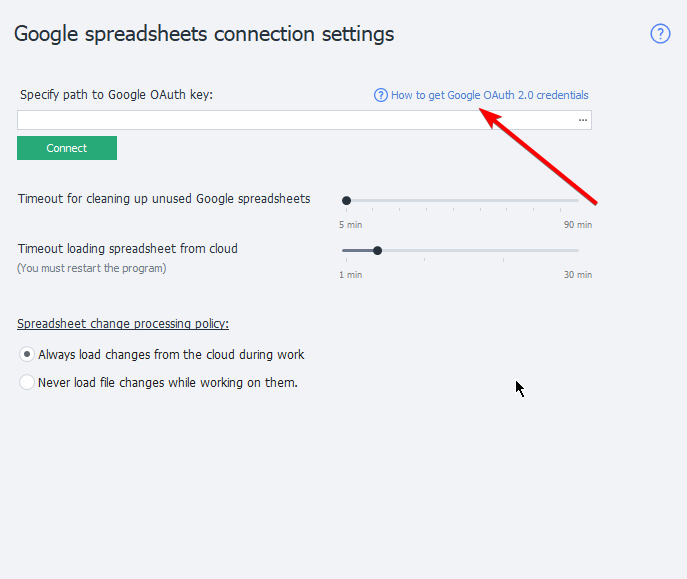Open file browser with the ellipsis button
Image resolution: width=687 pixels, height=579 pixels.
[x=582, y=120]
